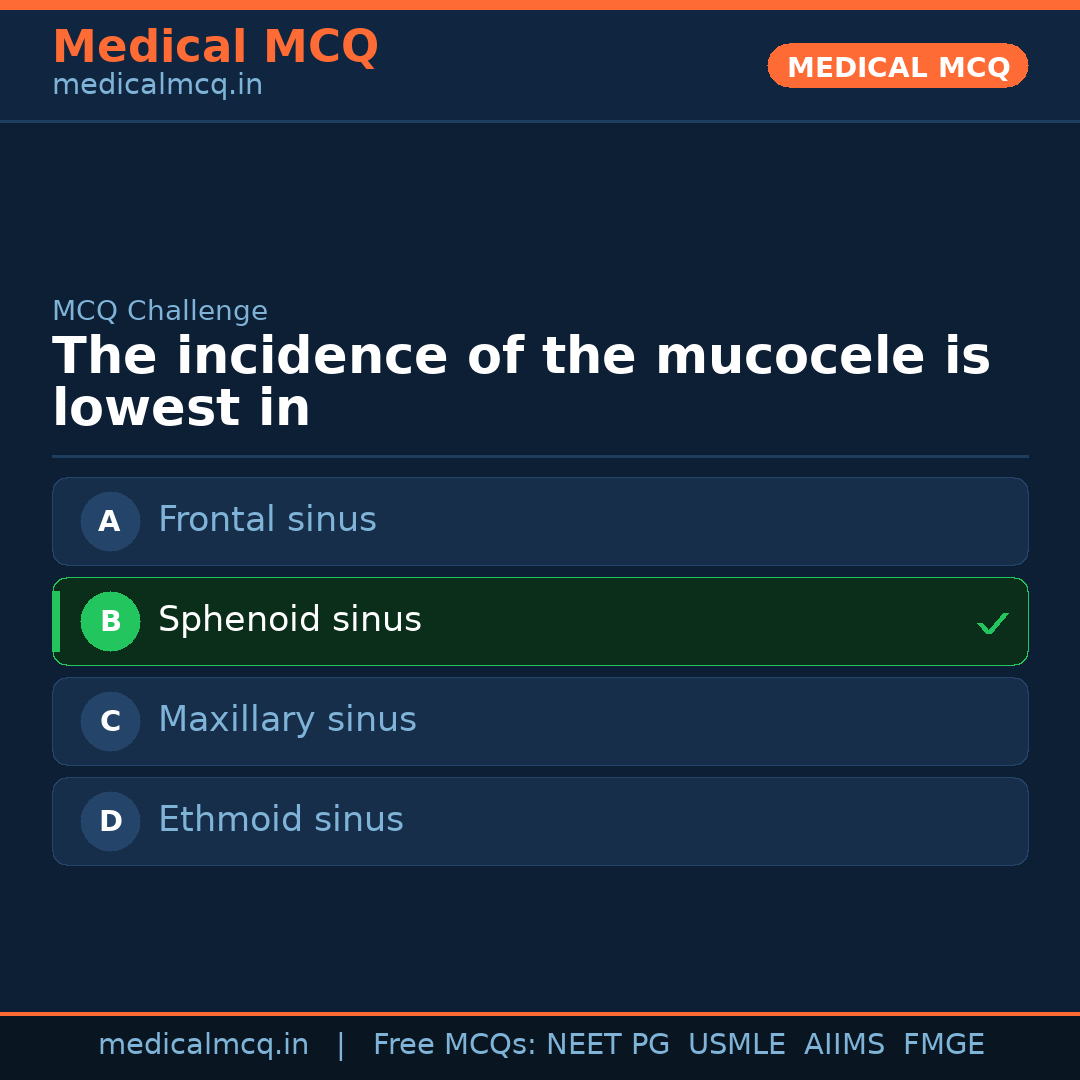
Task: Click the circular D option badge
Action: click(110, 821)
